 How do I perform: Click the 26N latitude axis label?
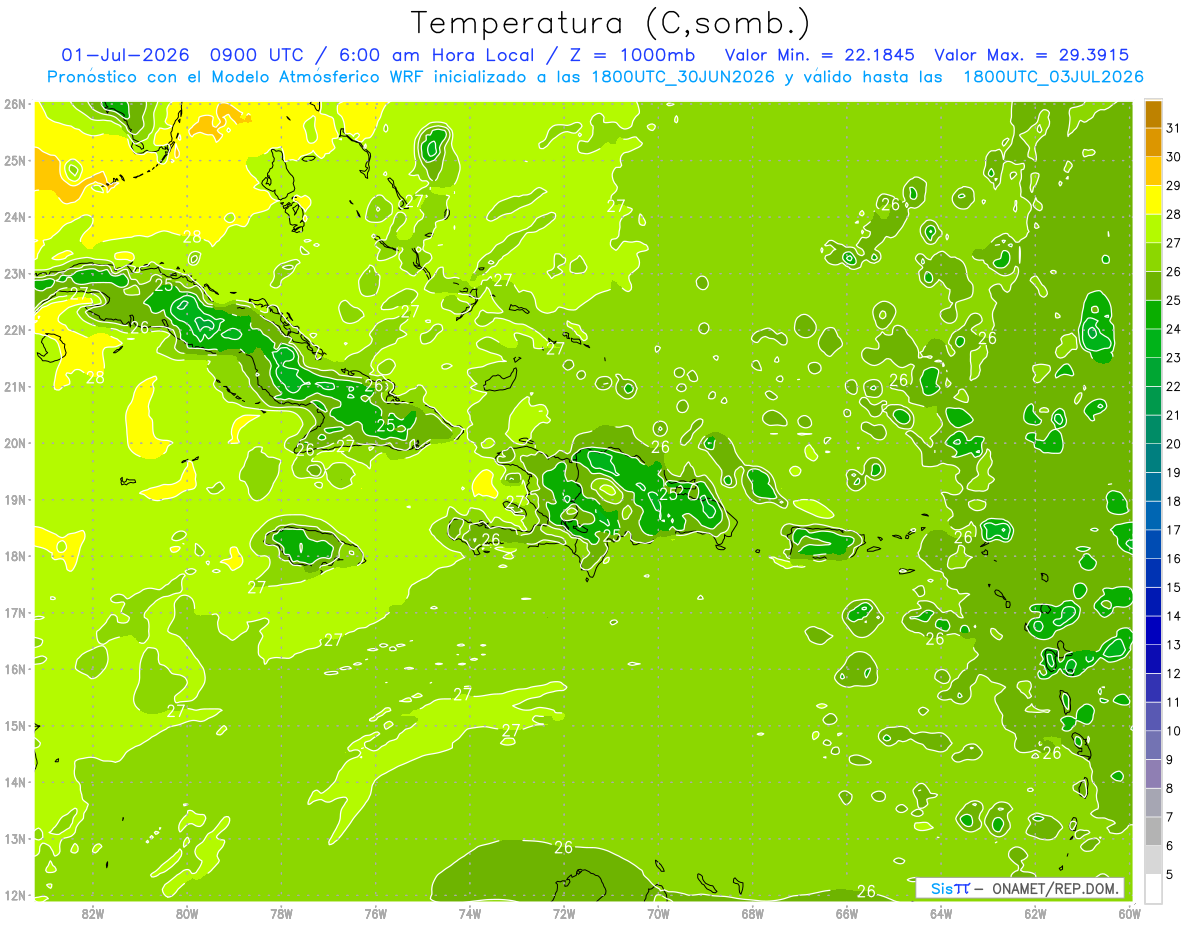(15, 104)
